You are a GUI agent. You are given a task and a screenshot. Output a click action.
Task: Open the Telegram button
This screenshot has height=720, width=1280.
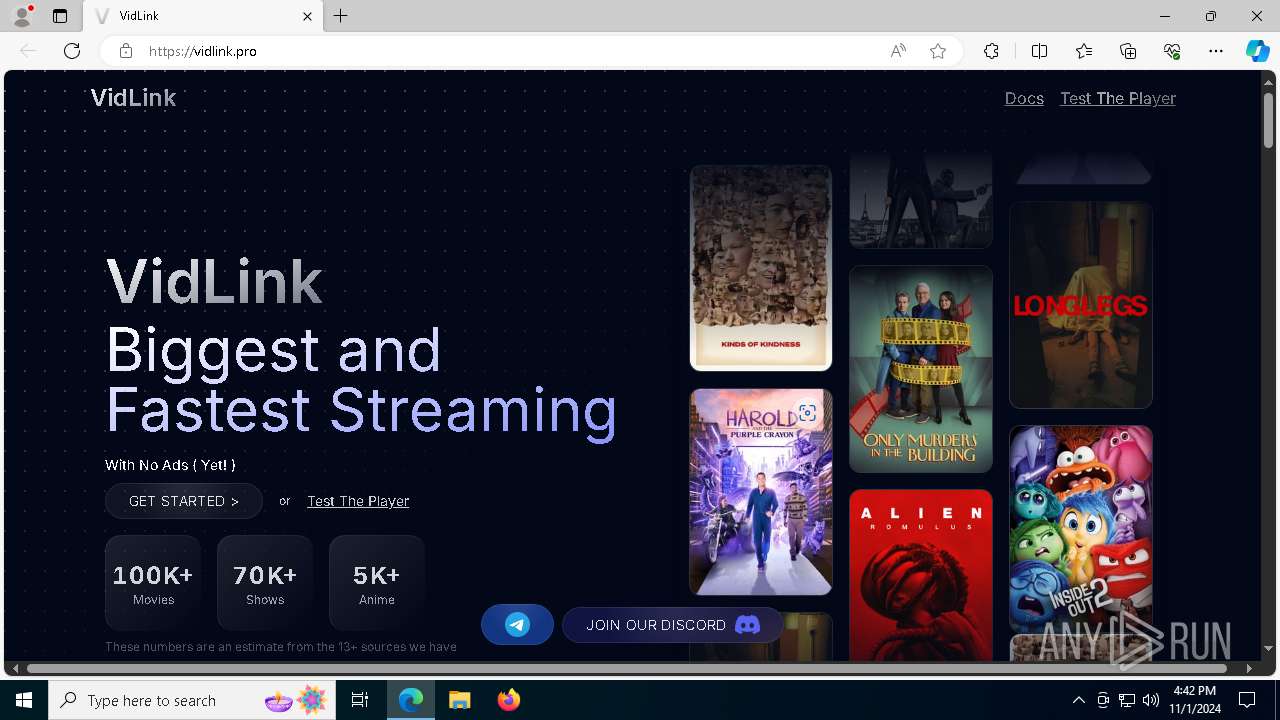(517, 625)
